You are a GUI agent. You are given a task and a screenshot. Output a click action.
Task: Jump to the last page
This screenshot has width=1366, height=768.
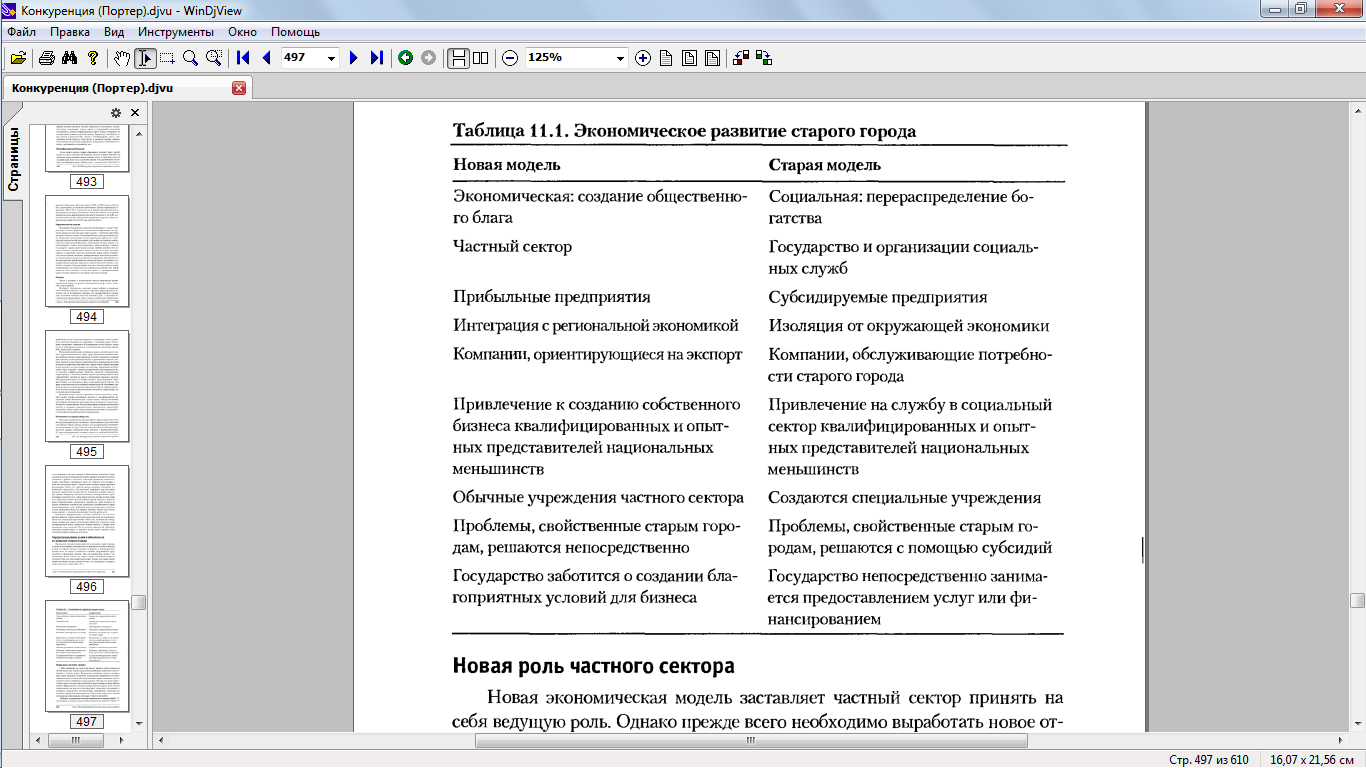point(376,58)
